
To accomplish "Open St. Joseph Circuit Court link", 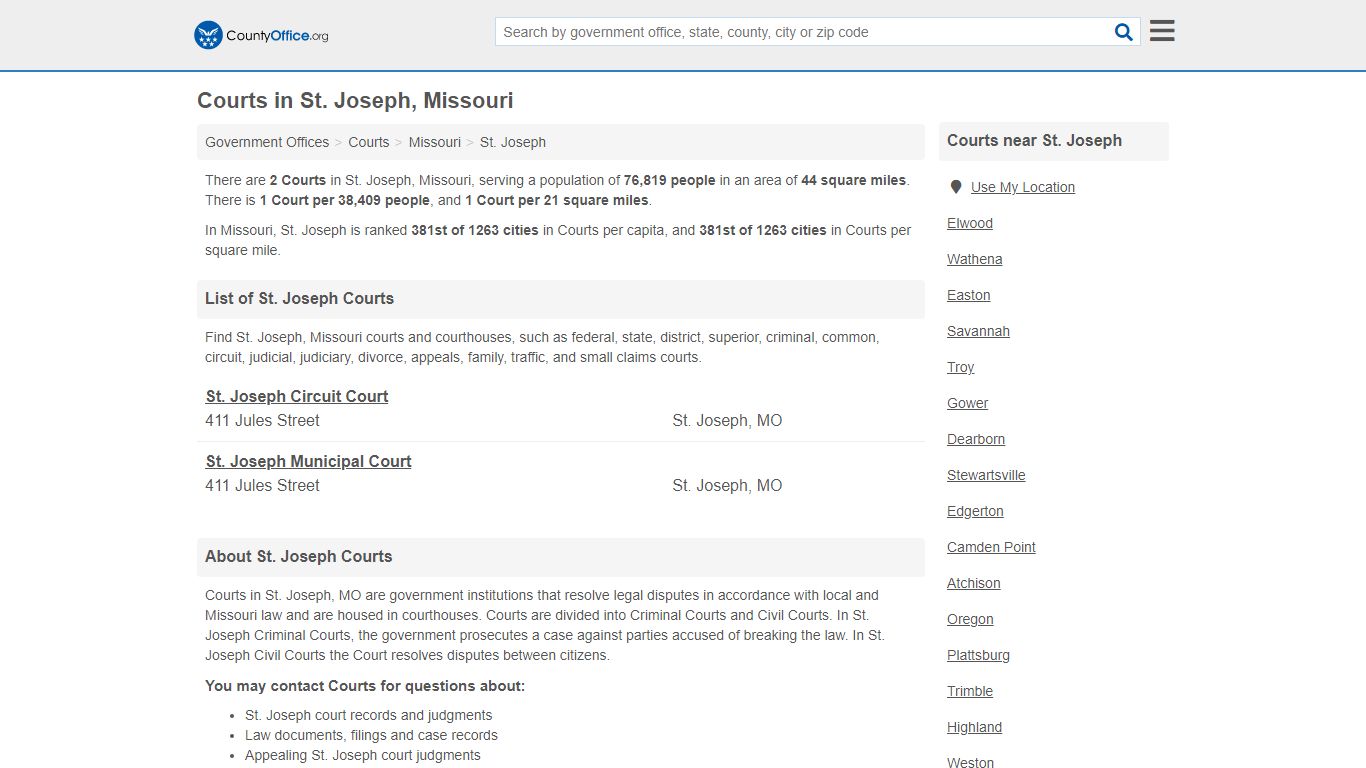I will pyautogui.click(x=297, y=396).
